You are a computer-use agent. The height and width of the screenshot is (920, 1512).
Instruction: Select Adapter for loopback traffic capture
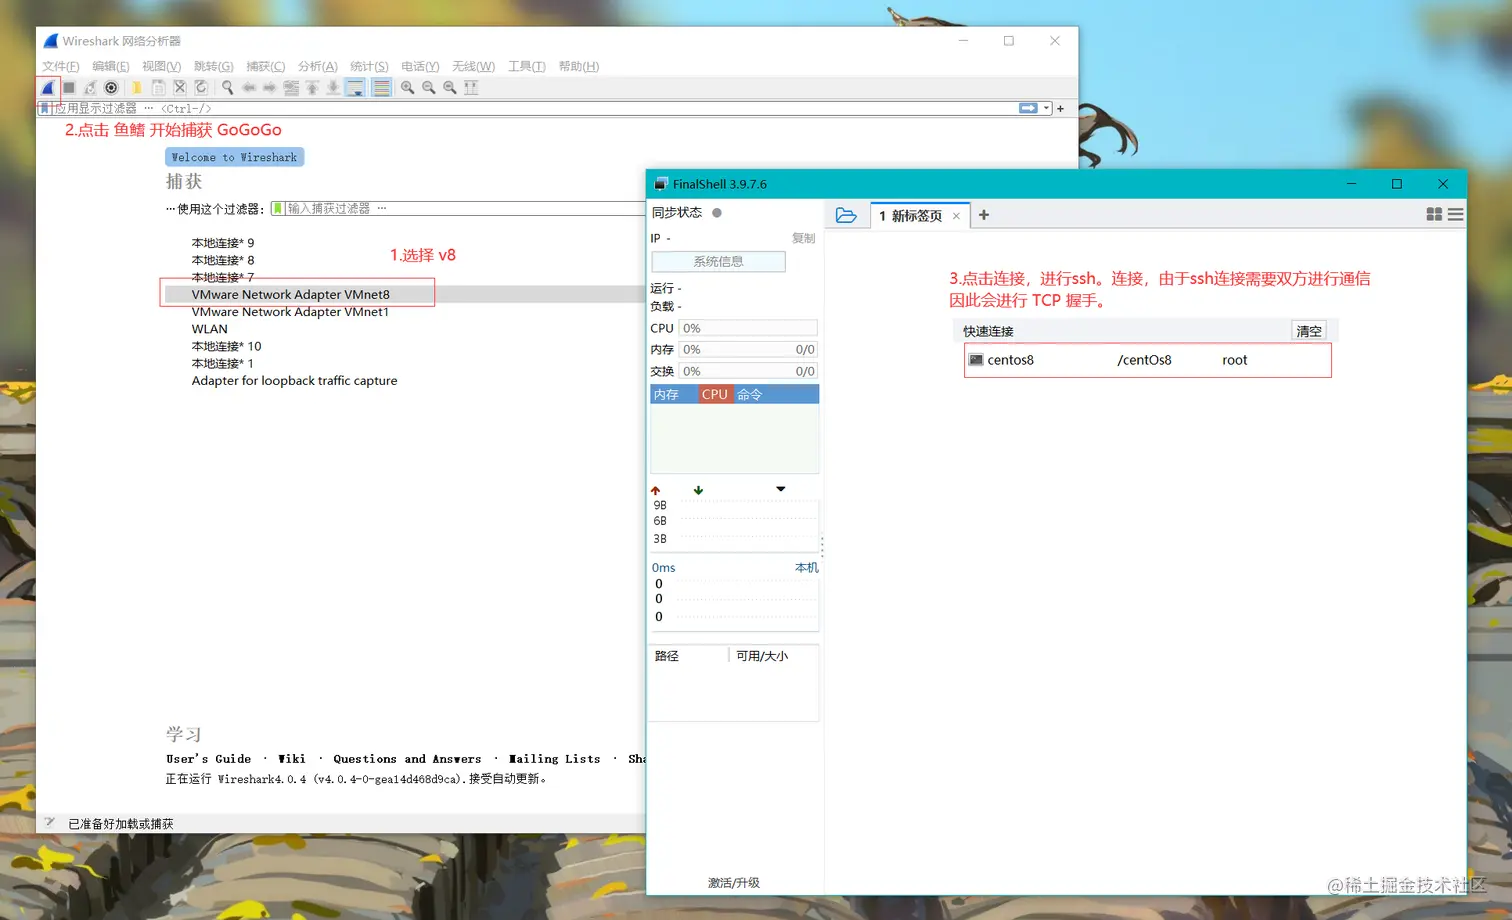(x=294, y=381)
